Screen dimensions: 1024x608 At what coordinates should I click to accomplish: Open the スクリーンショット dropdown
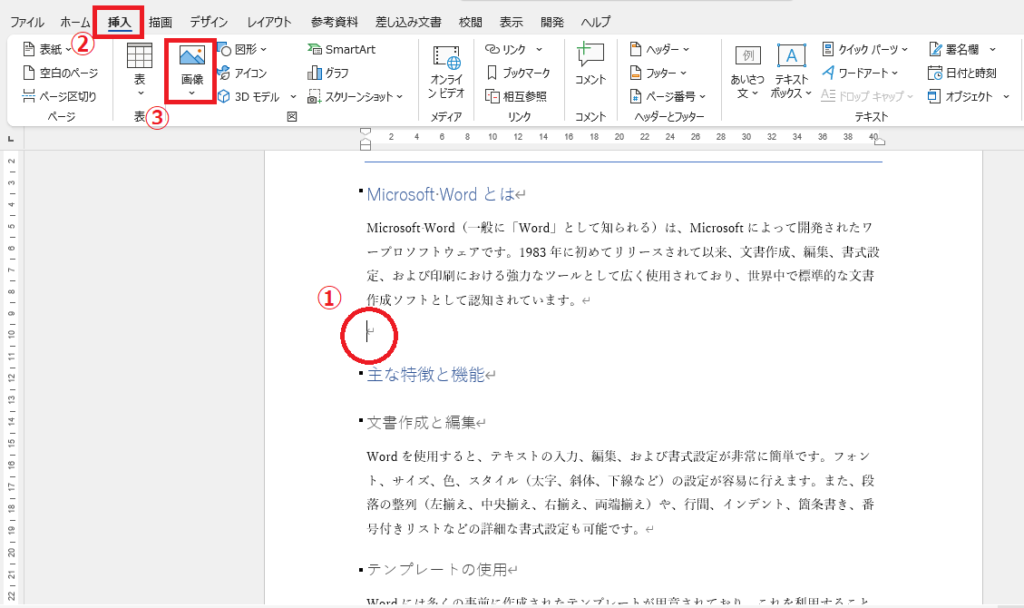pos(355,96)
